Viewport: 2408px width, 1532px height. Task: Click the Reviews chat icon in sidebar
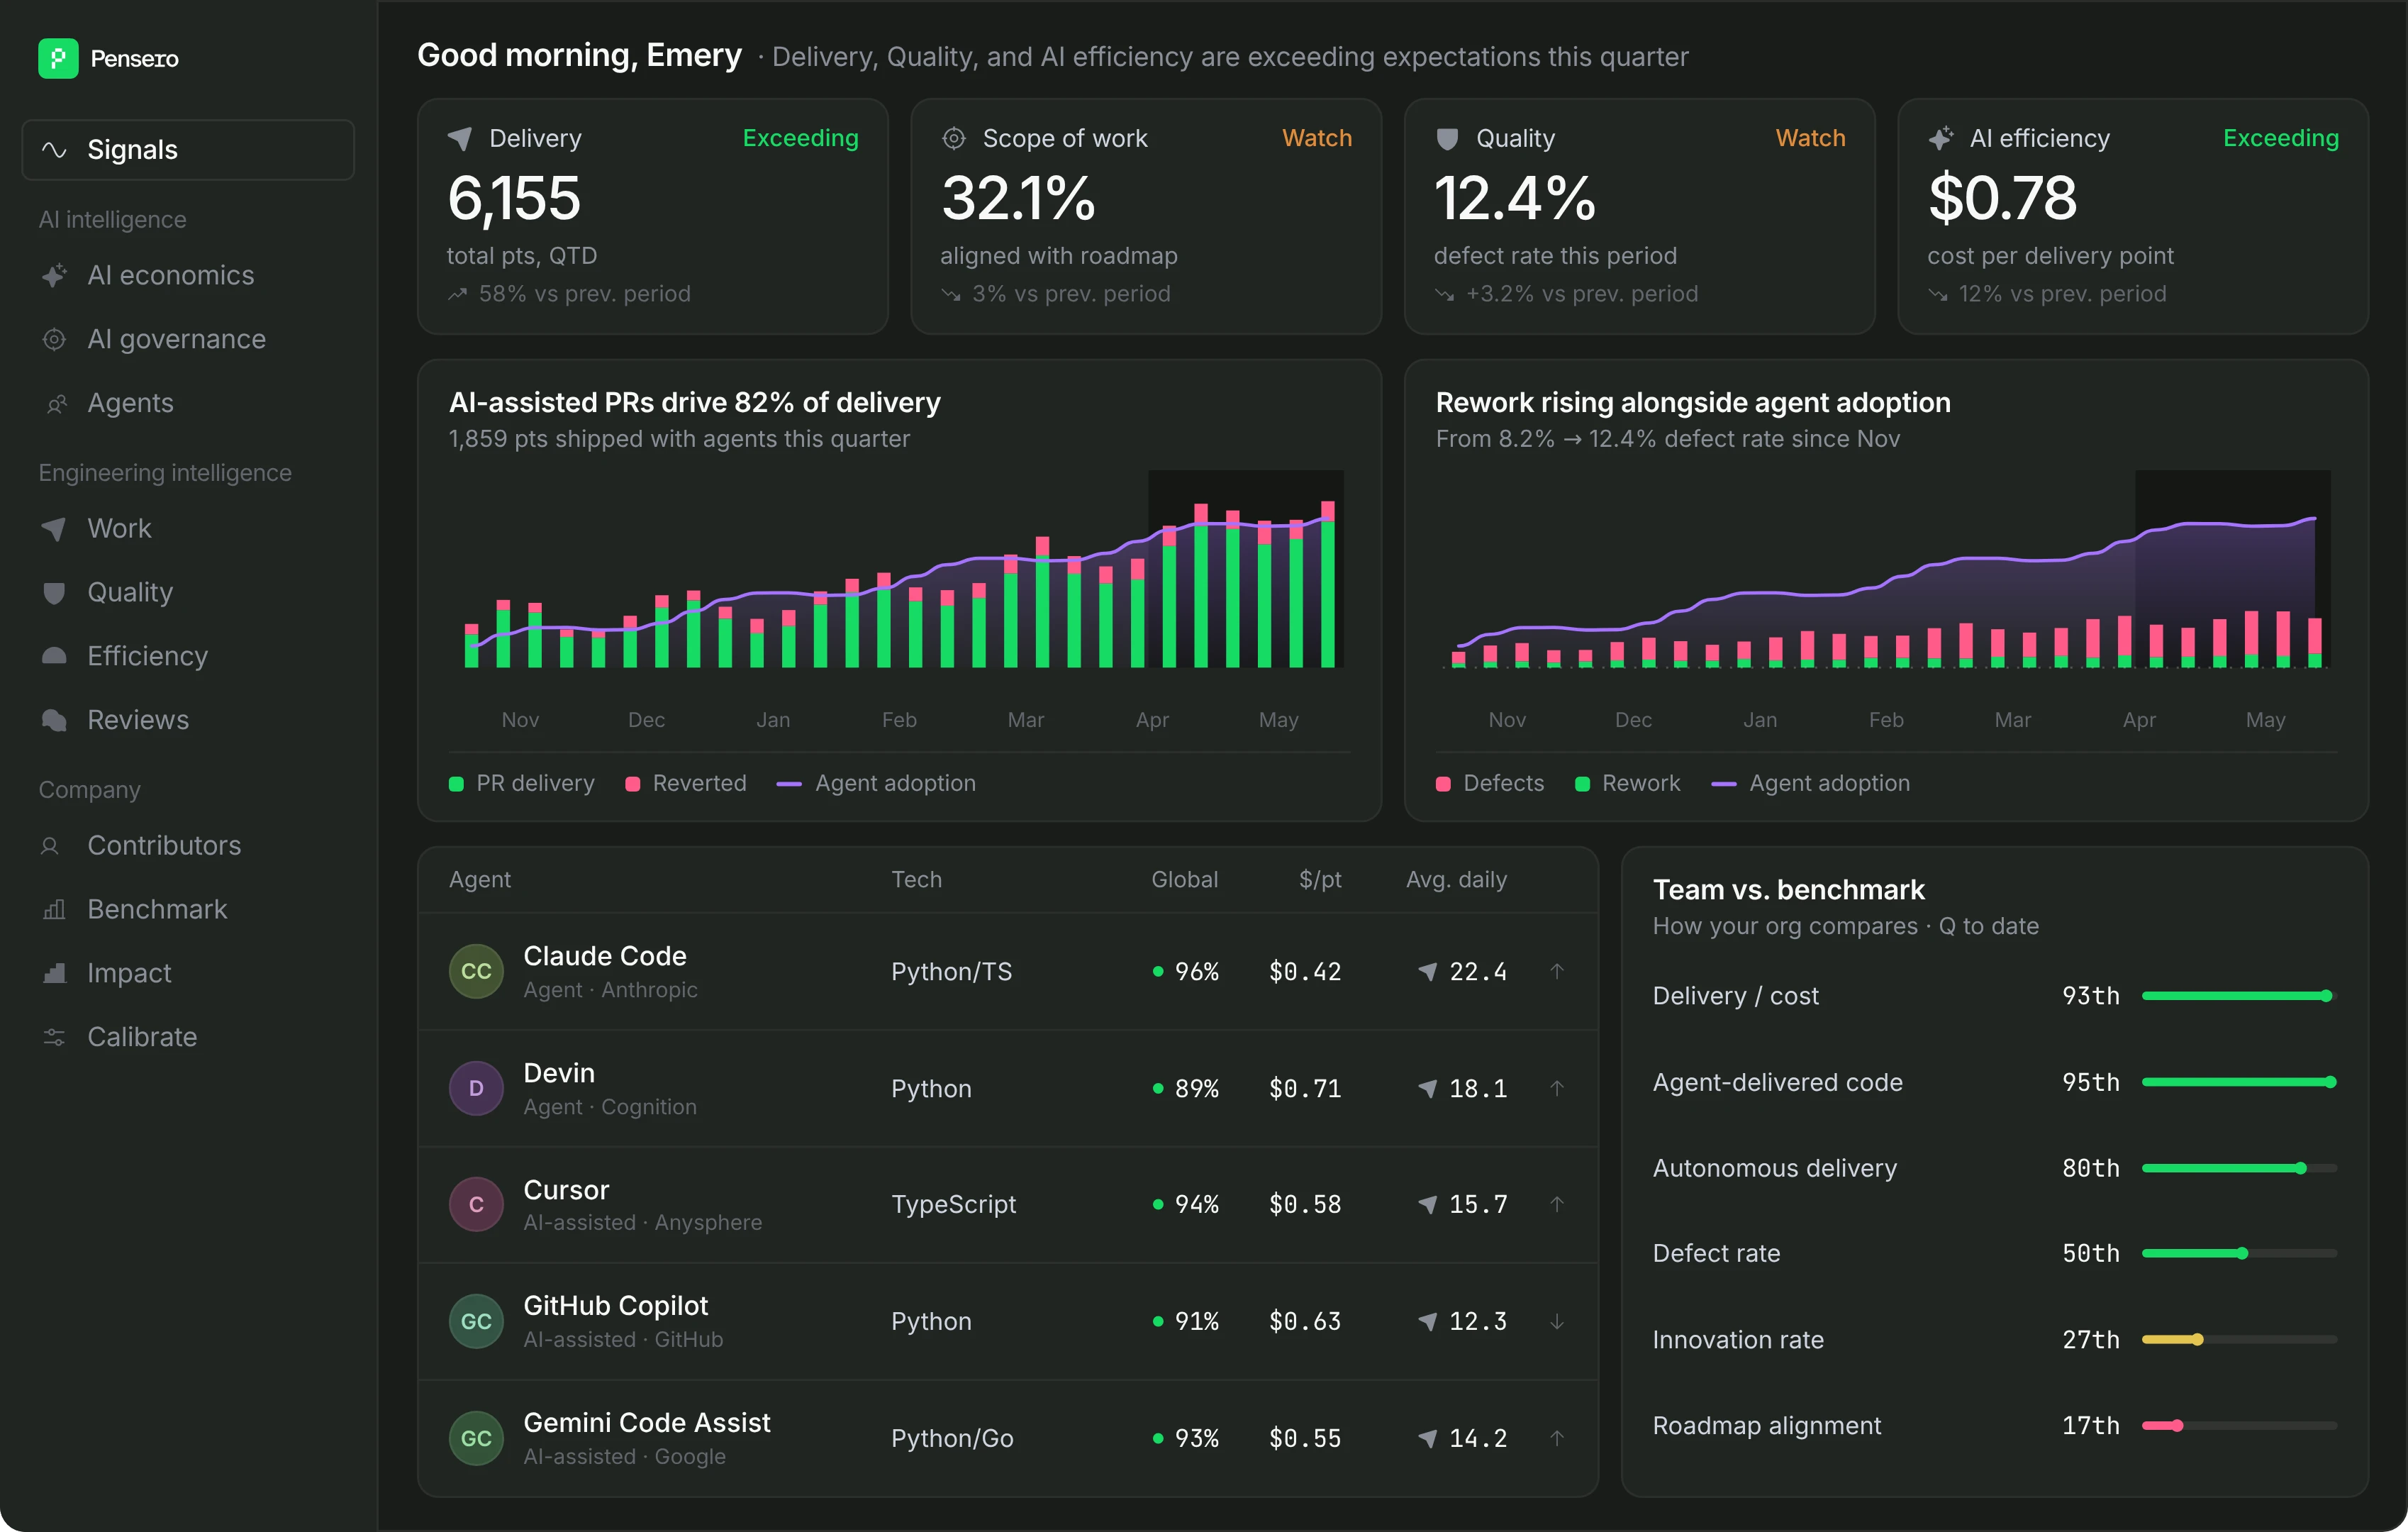pyautogui.click(x=54, y=720)
